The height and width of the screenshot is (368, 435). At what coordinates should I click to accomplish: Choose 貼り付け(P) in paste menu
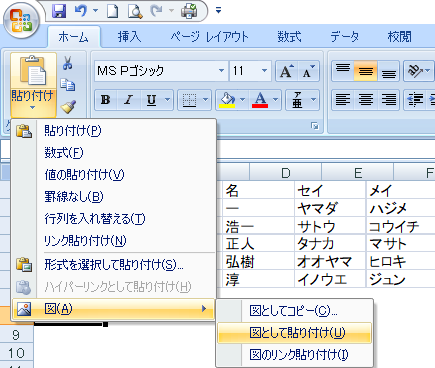pos(113,131)
